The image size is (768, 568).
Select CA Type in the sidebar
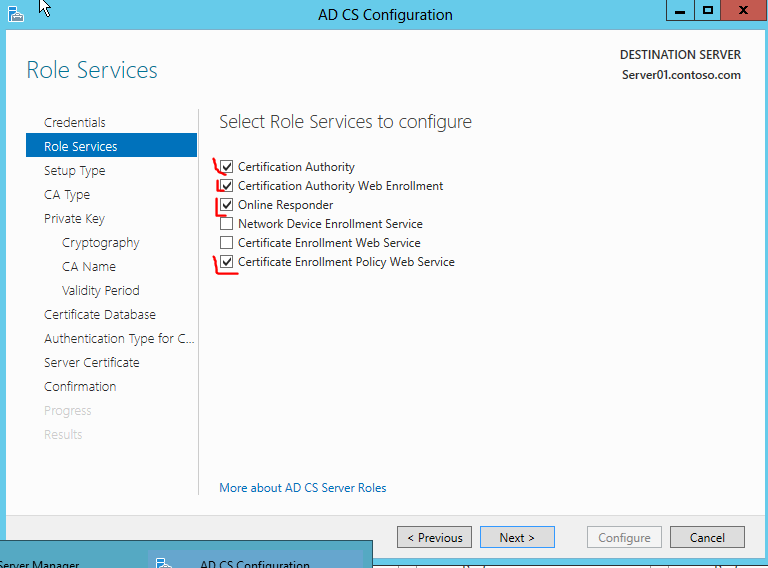click(x=67, y=195)
